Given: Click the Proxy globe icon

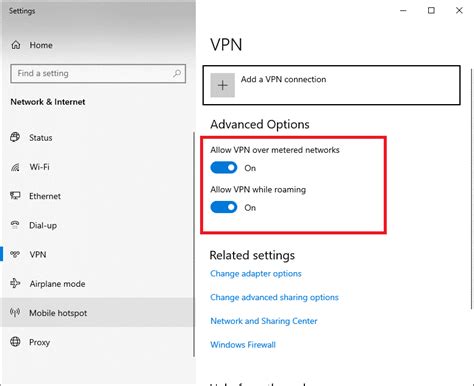Looking at the screenshot, I should (15, 342).
